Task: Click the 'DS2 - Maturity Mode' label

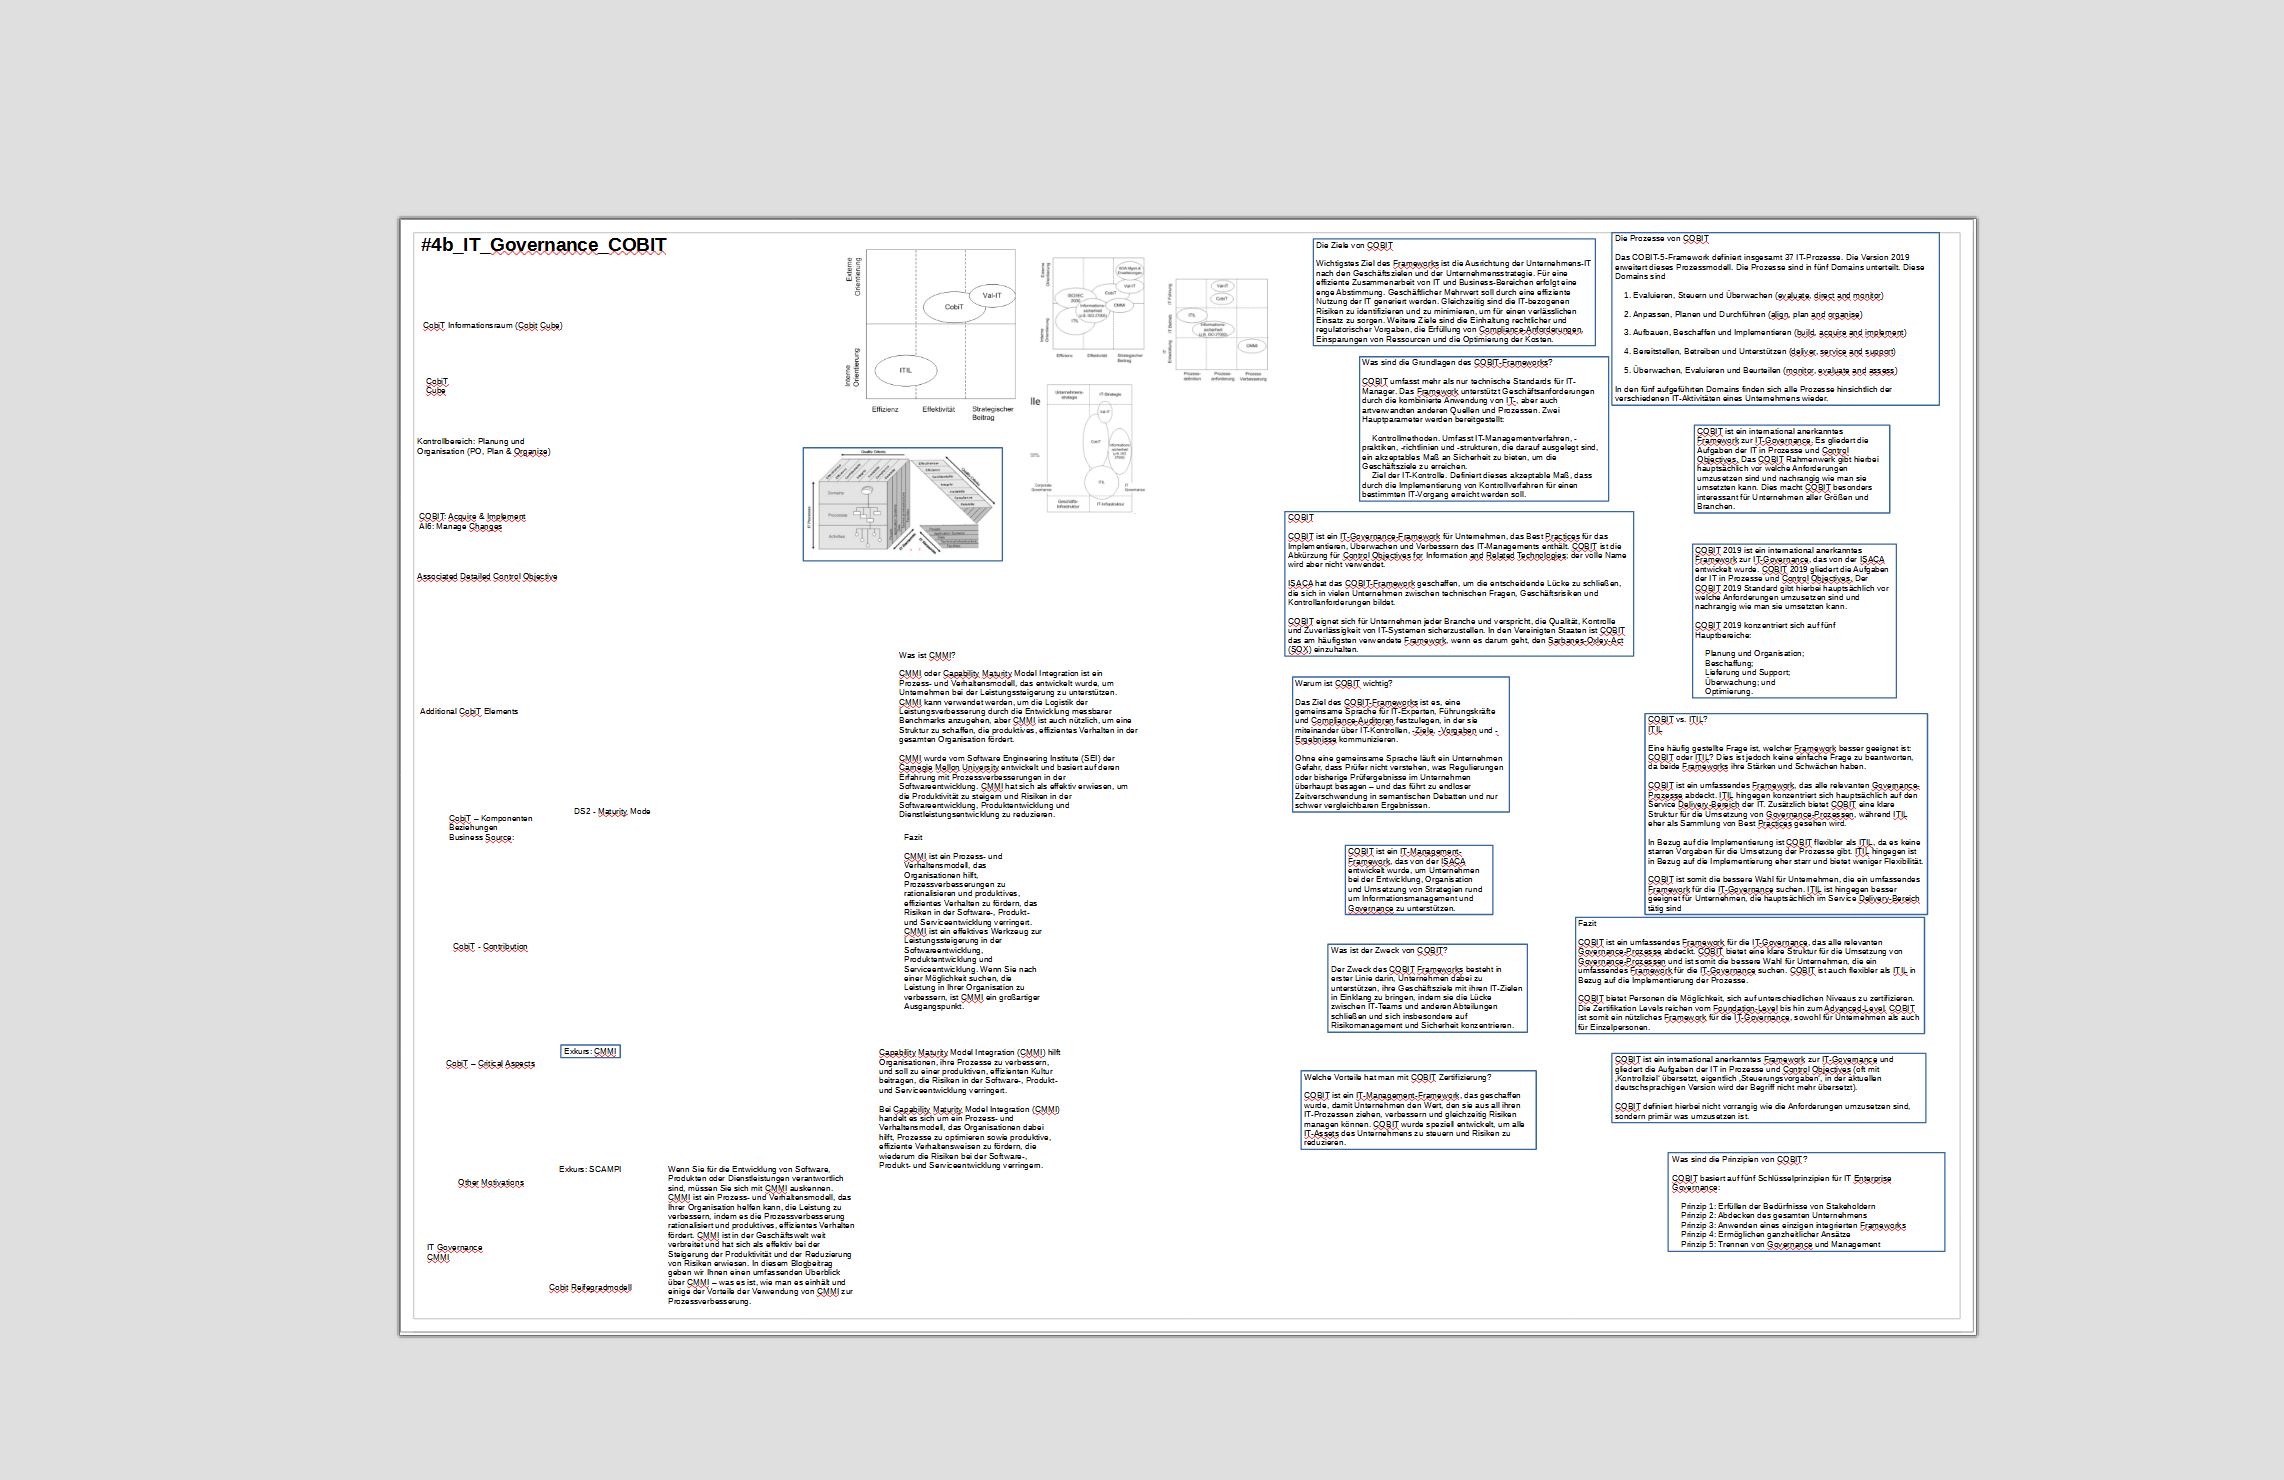Action: (x=611, y=811)
